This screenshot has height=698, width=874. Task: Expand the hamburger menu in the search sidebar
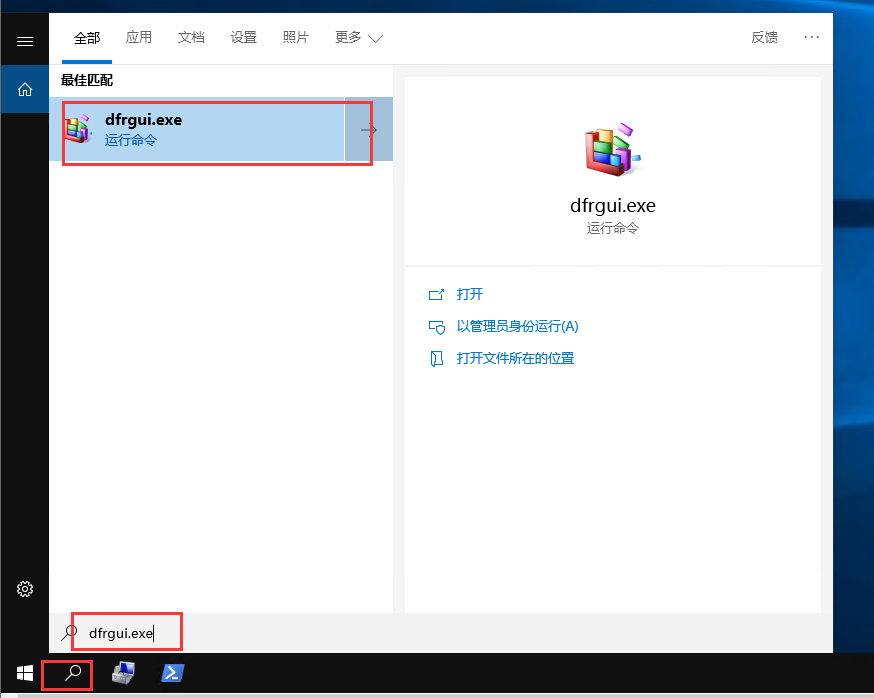click(x=25, y=41)
